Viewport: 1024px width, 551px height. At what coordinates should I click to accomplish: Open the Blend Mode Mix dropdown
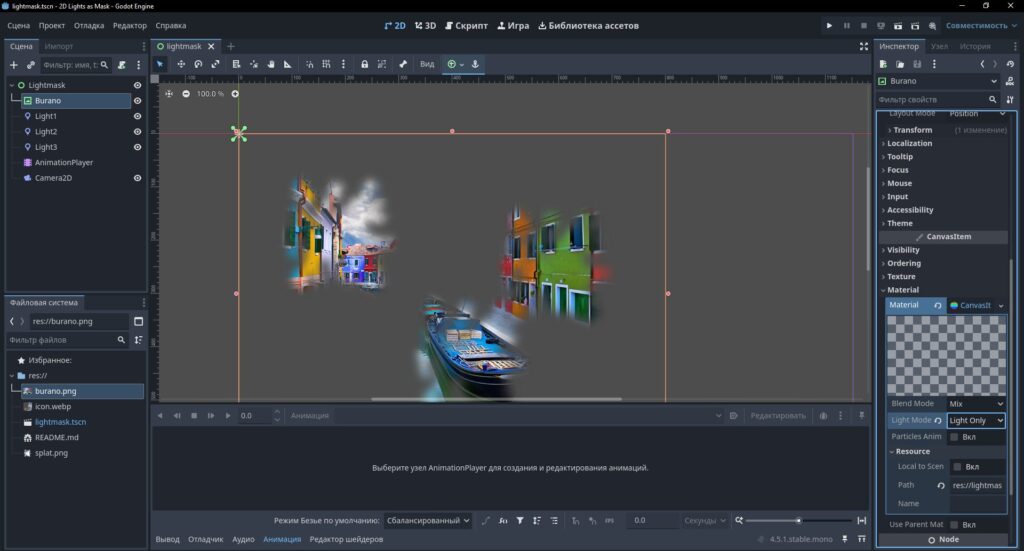(x=976, y=403)
